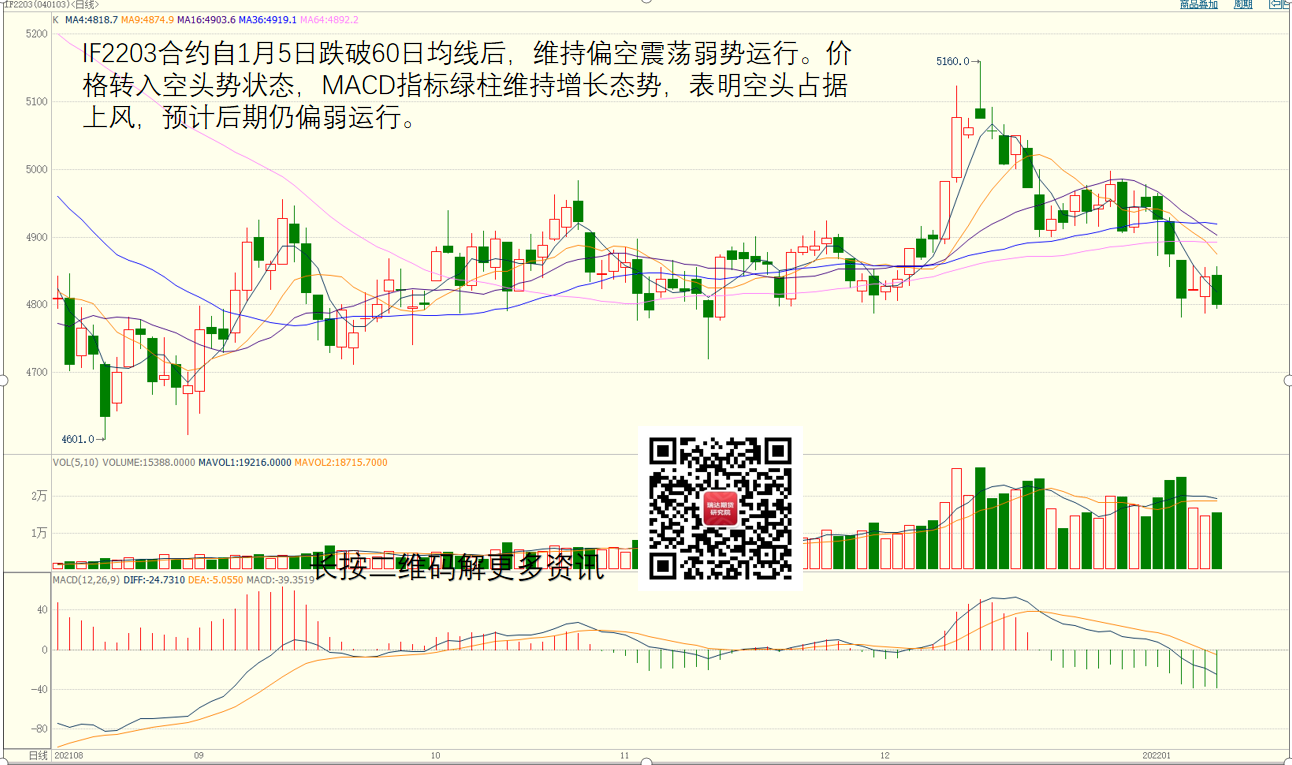The height and width of the screenshot is (765, 1292).
Task: Select the MA4:4818.7 moving average label
Action: 91,20
